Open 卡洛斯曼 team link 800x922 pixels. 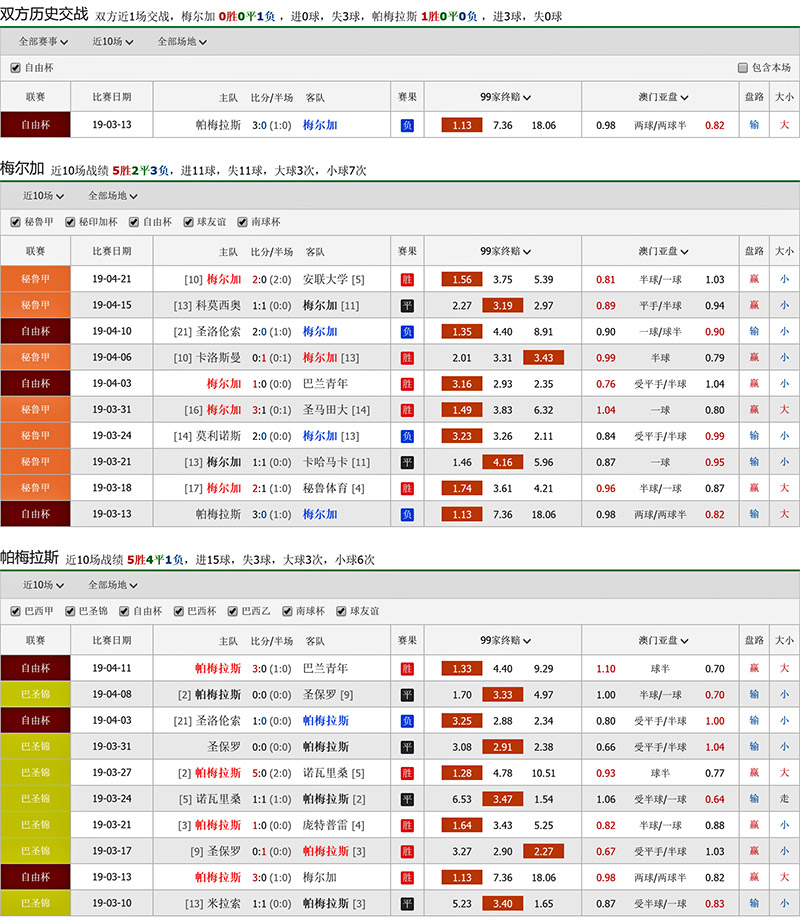coord(219,358)
